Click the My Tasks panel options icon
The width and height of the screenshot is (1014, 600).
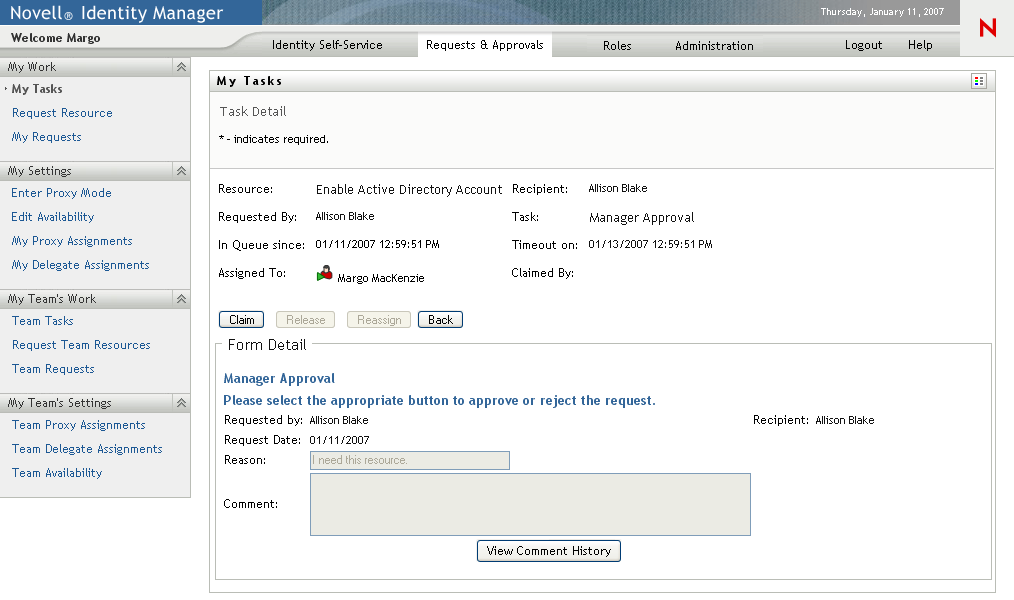(979, 81)
